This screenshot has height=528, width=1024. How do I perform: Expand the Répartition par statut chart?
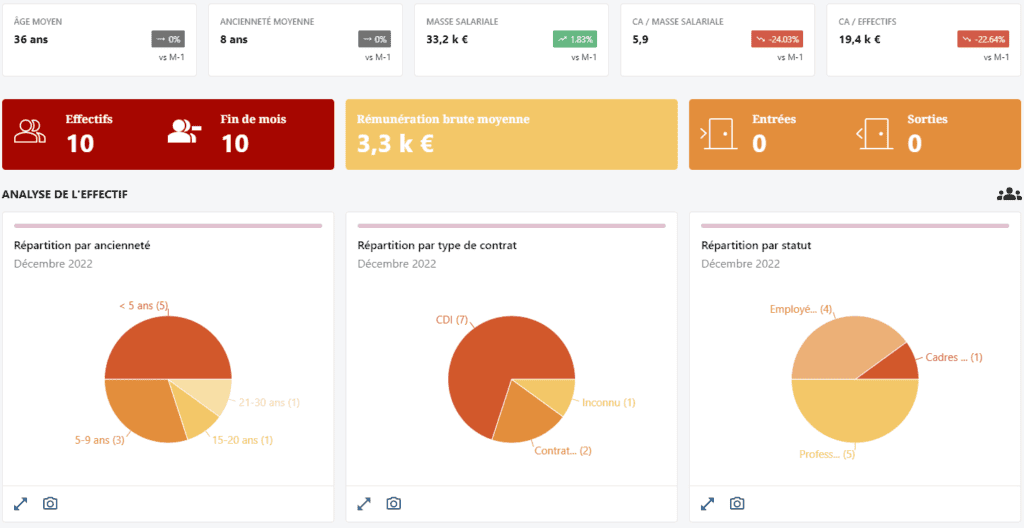pos(708,504)
